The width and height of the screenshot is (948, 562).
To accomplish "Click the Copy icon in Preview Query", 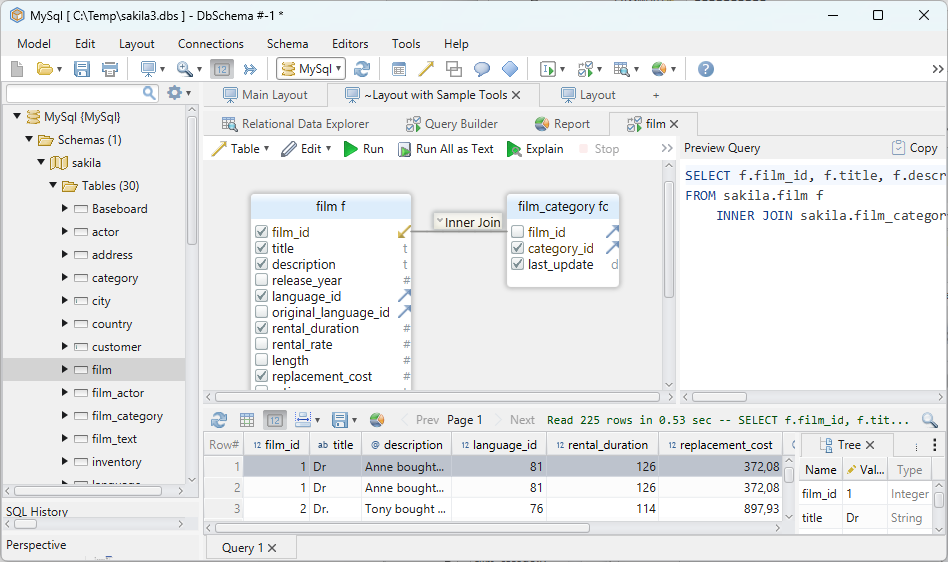I will 898,147.
